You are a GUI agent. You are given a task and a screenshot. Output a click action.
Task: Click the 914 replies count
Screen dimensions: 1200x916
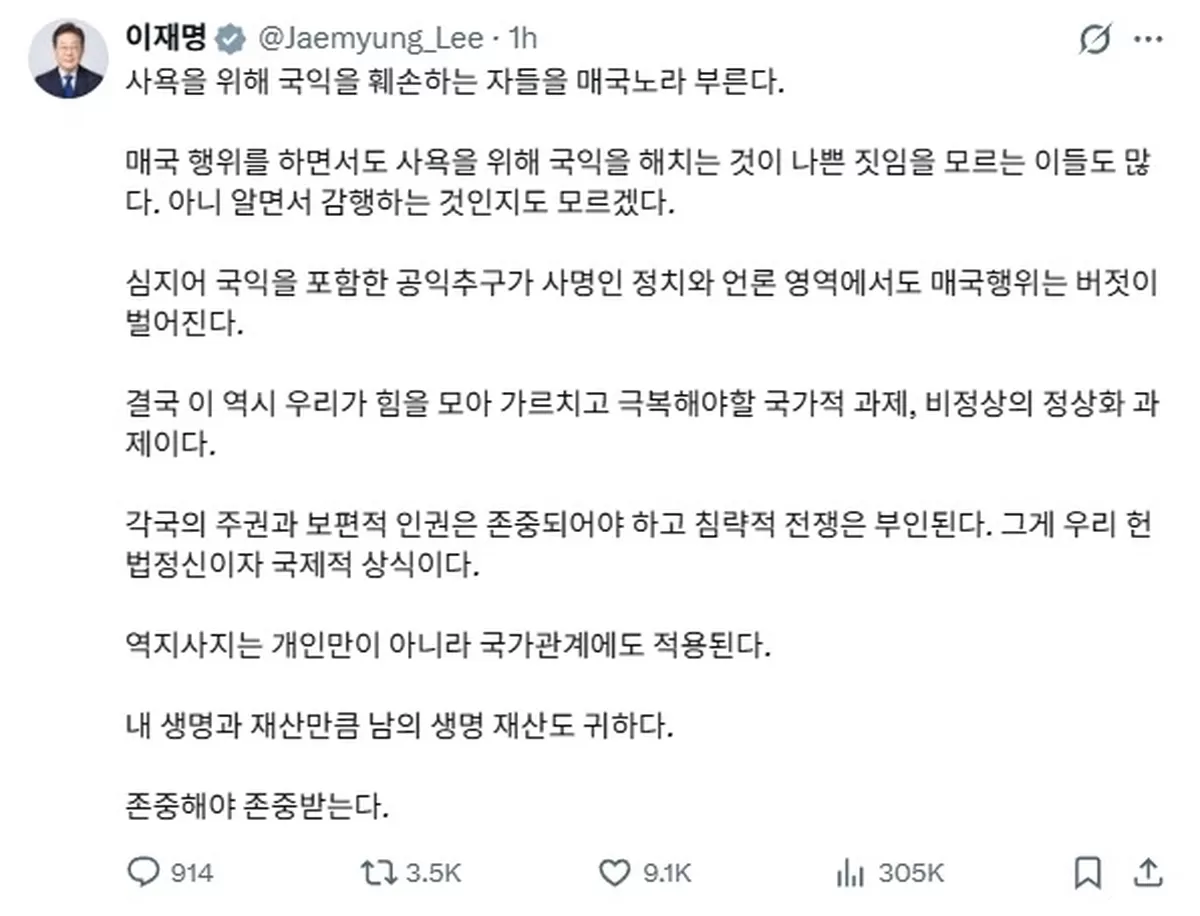tap(191, 872)
